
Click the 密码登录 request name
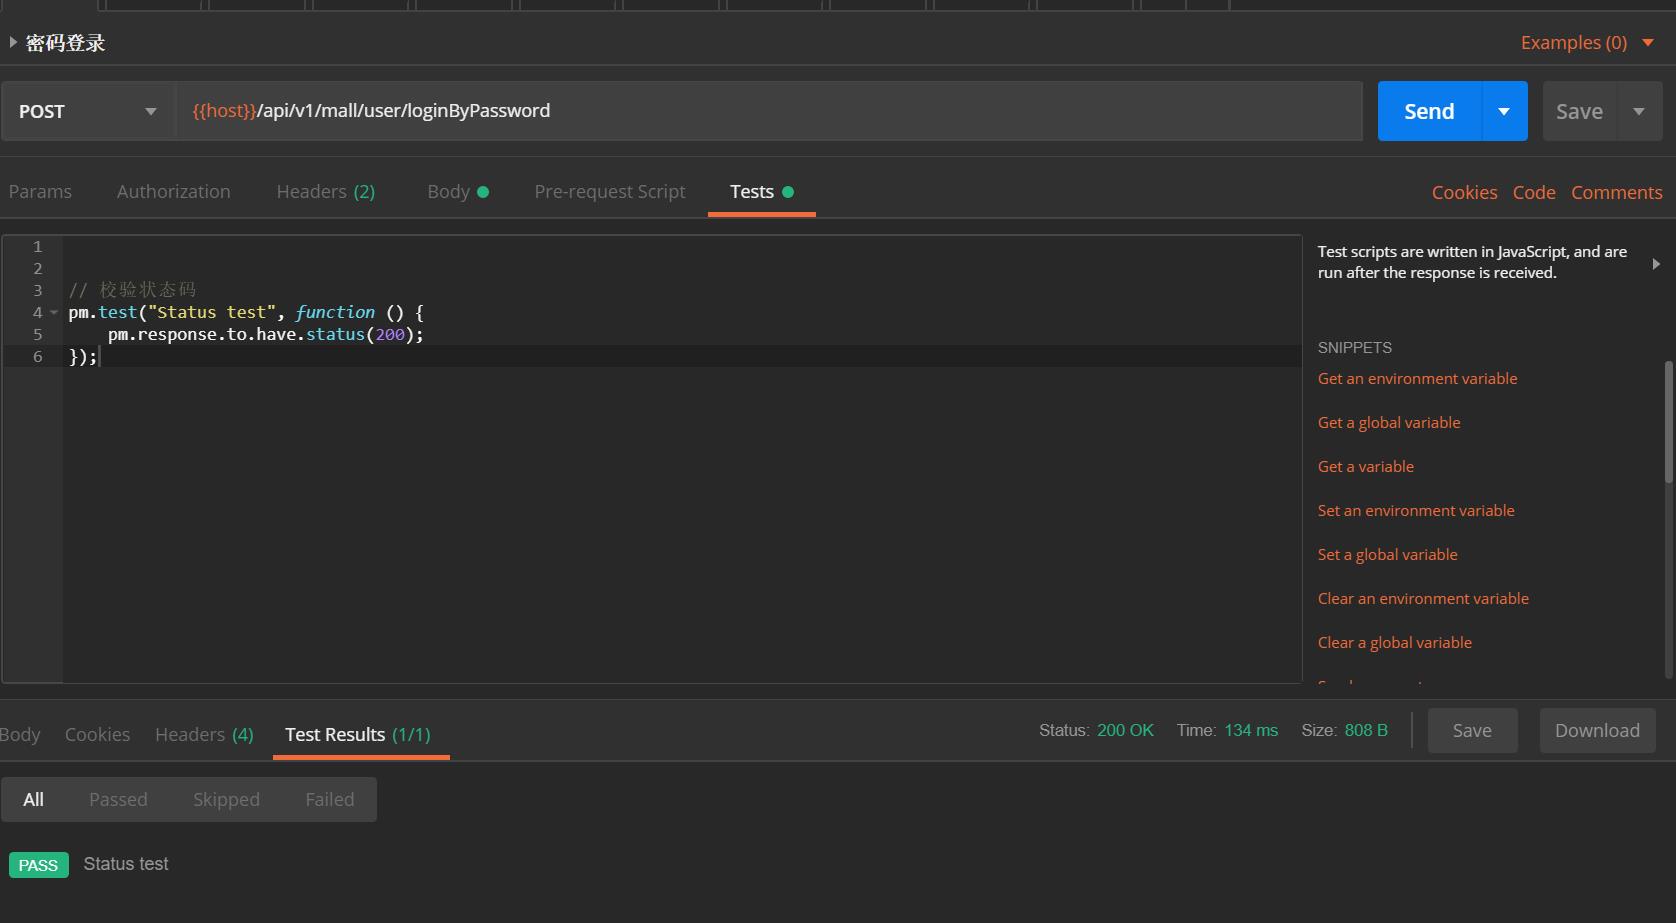point(65,43)
